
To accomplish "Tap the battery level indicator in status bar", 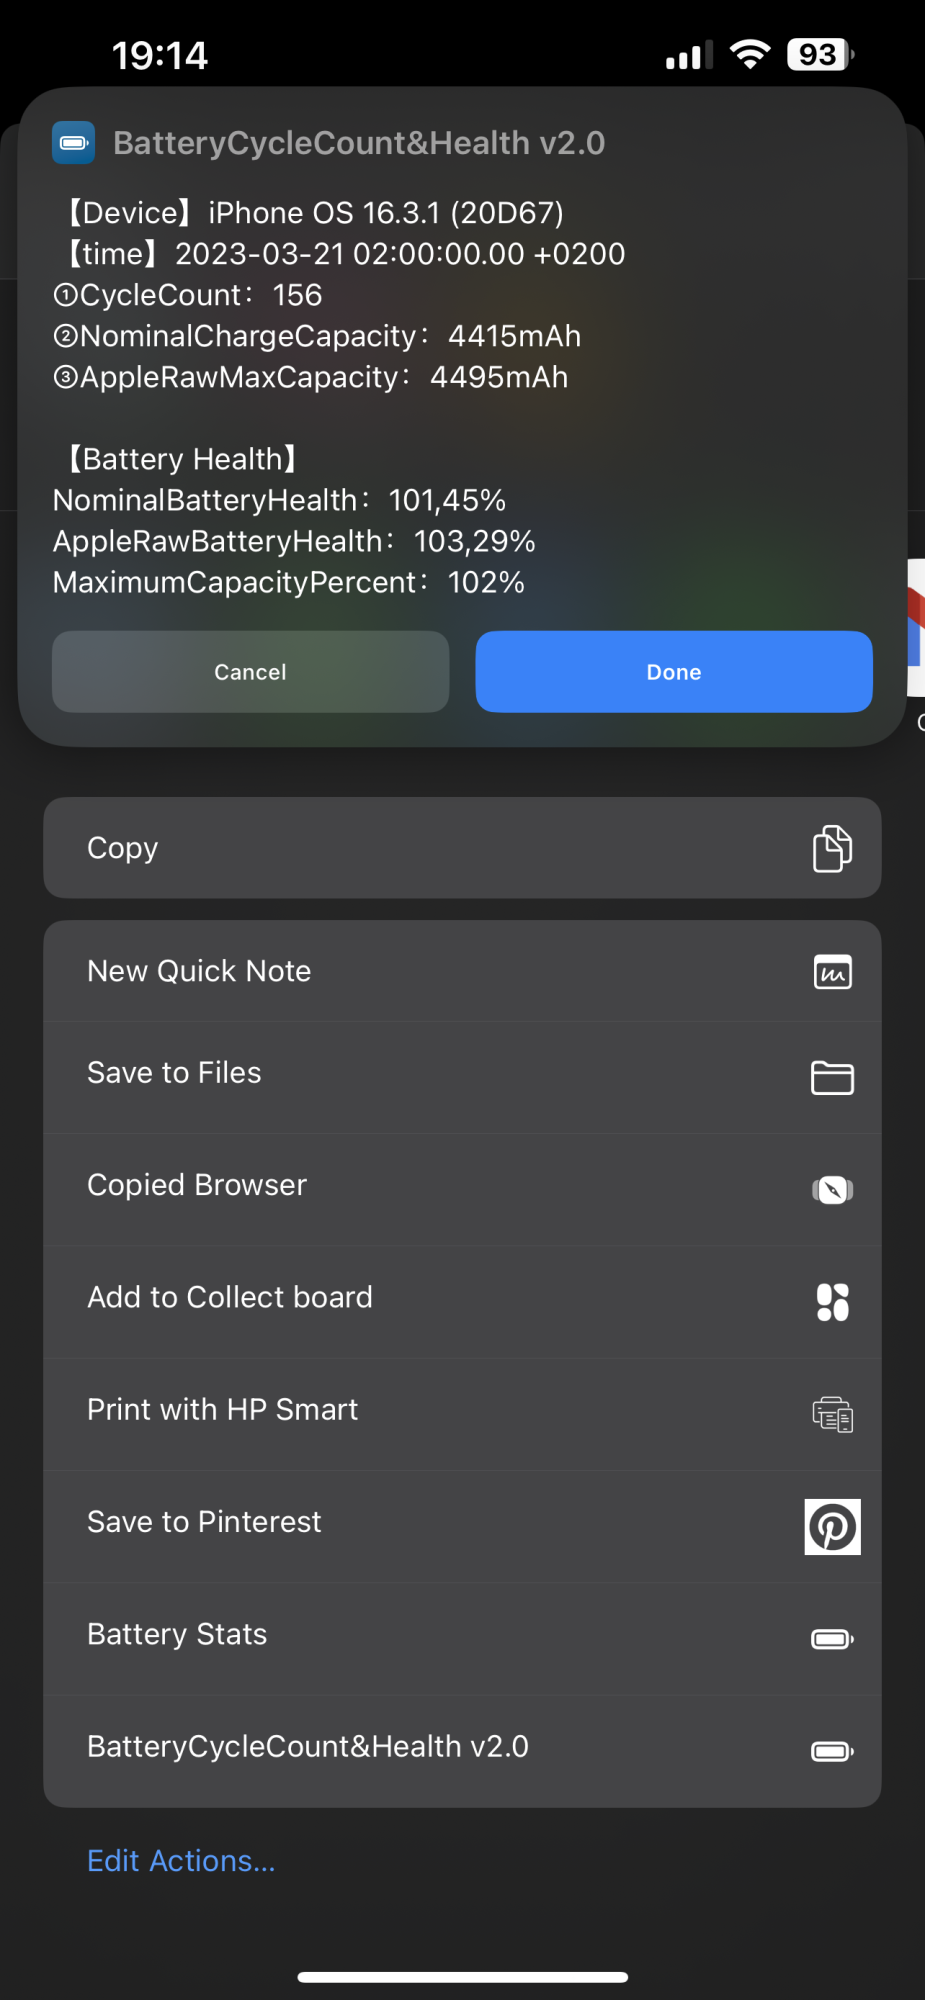I will point(820,55).
